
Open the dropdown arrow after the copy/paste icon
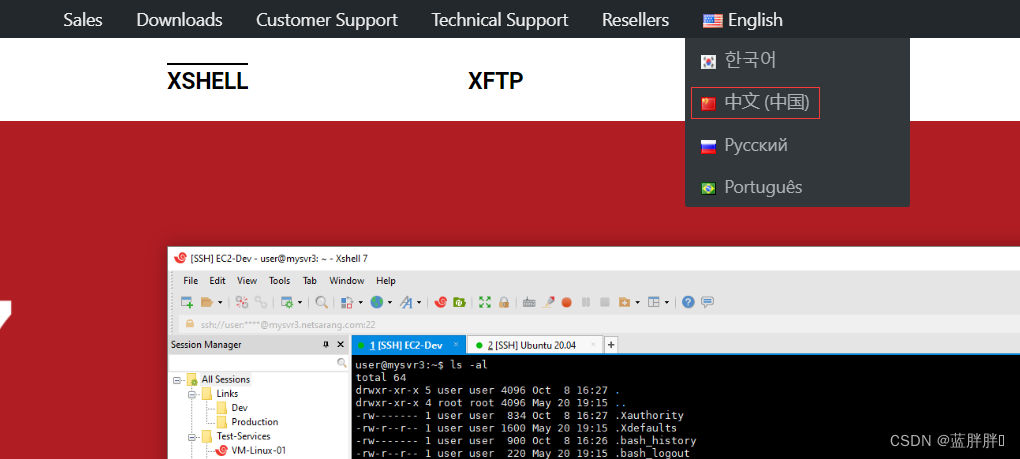point(360,302)
